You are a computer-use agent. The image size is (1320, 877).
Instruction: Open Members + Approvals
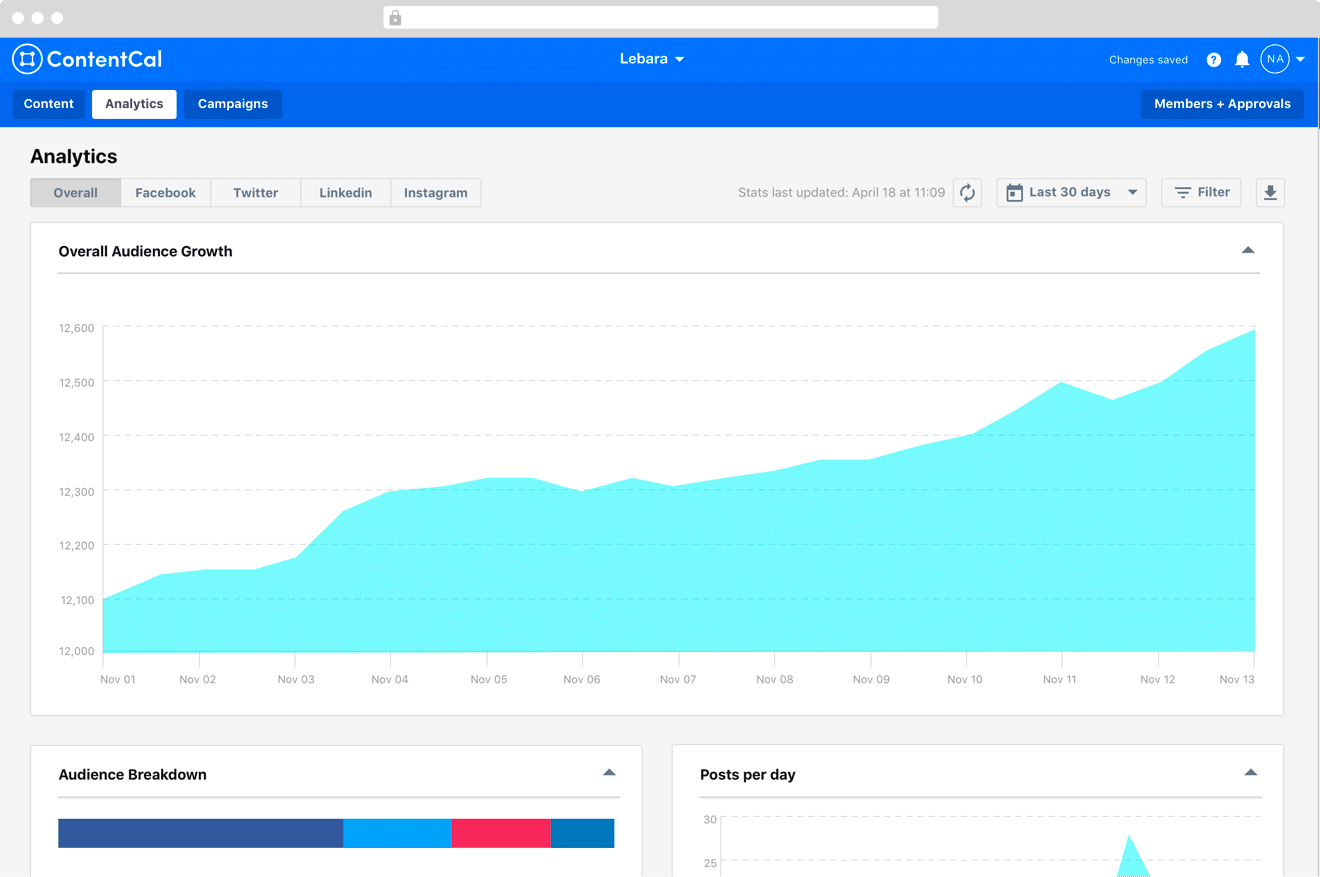(x=1222, y=104)
